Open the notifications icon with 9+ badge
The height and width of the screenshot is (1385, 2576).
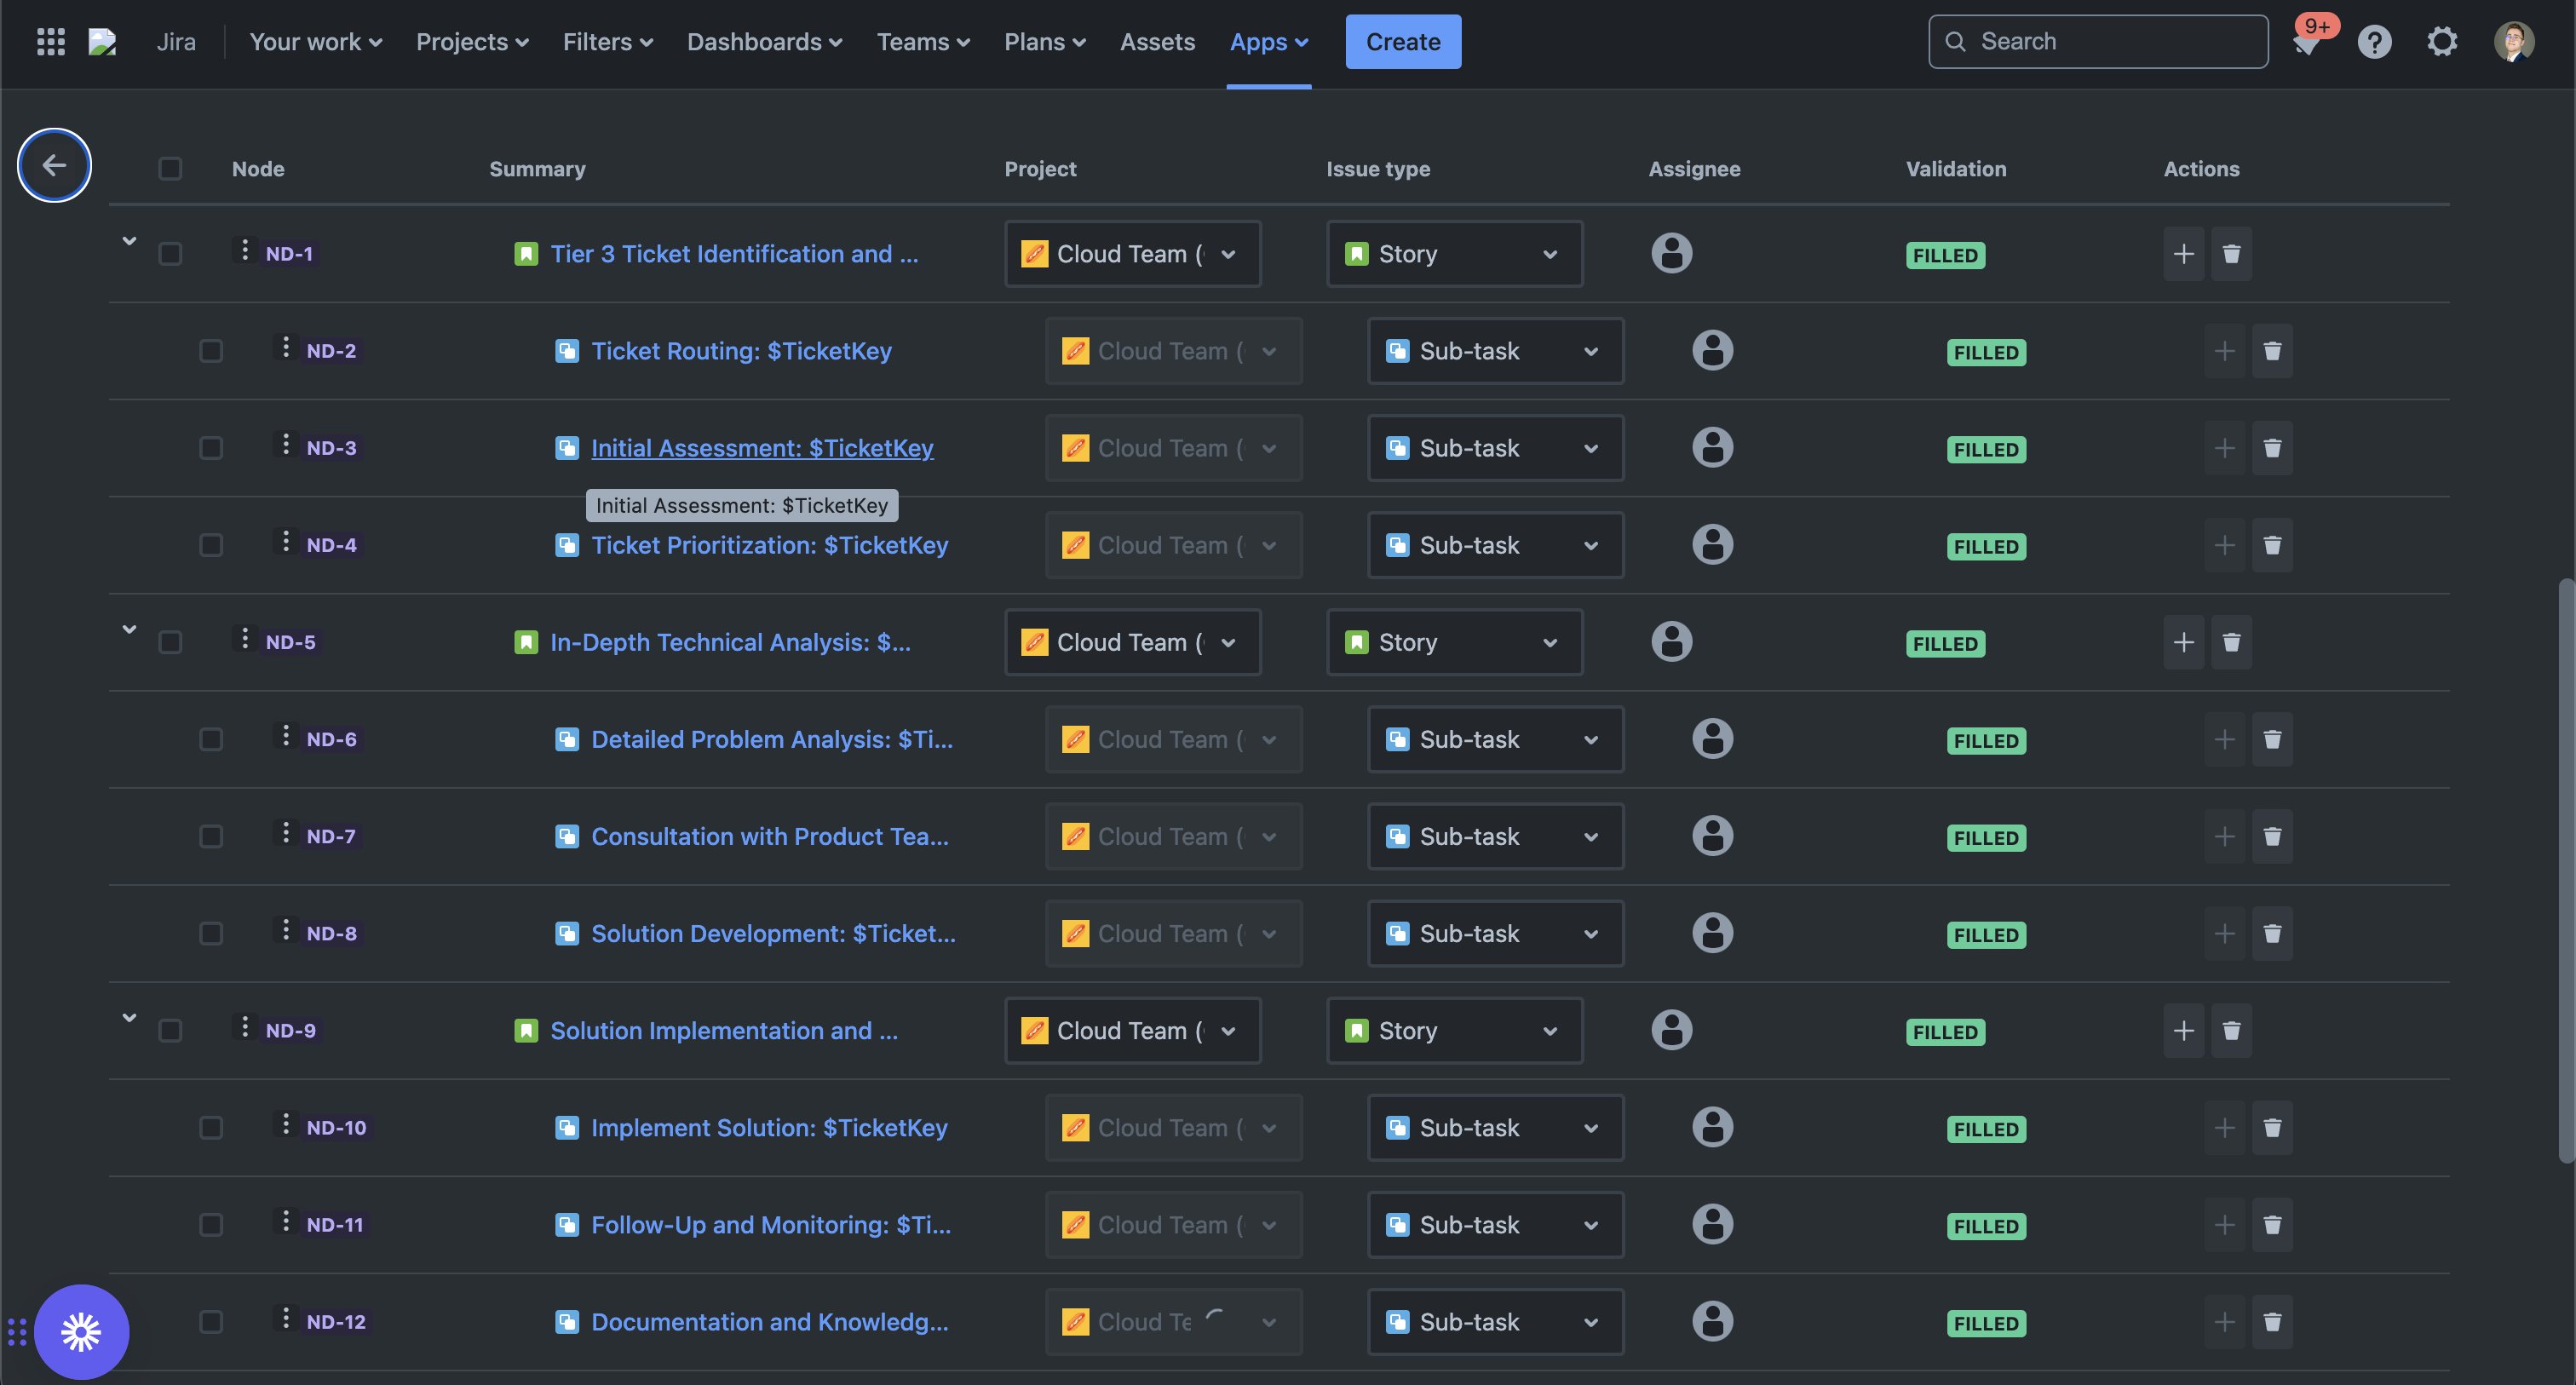coord(2307,43)
